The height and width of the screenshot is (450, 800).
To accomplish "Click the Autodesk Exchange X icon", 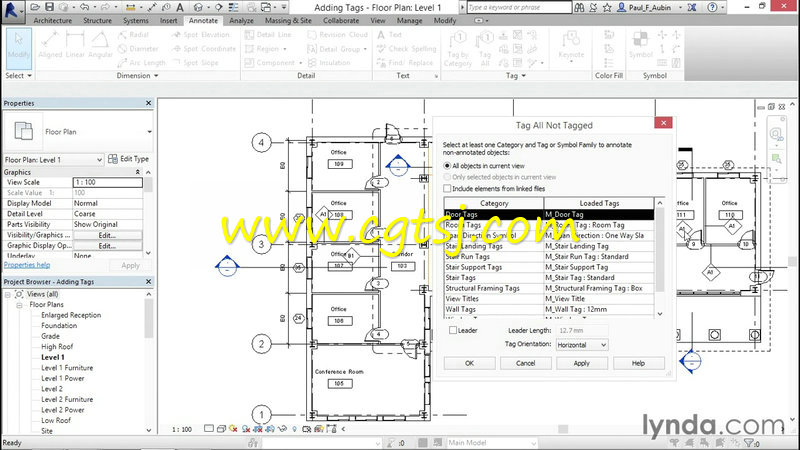I will pyautogui.click(x=692, y=8).
